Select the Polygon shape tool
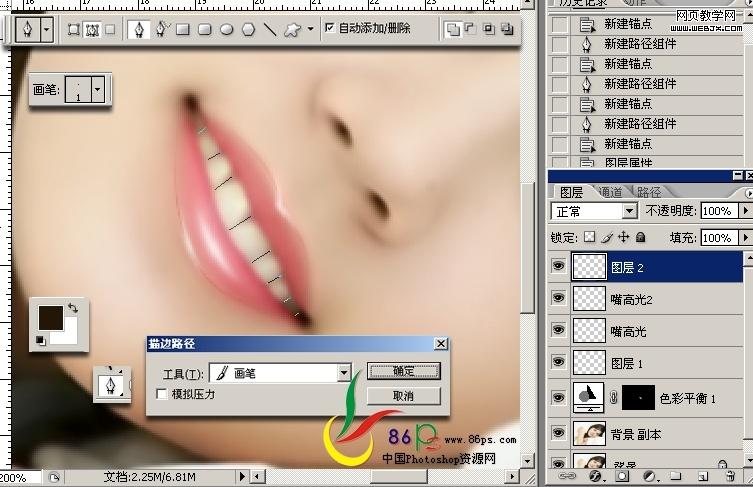This screenshot has height=487, width=753. coord(248,30)
